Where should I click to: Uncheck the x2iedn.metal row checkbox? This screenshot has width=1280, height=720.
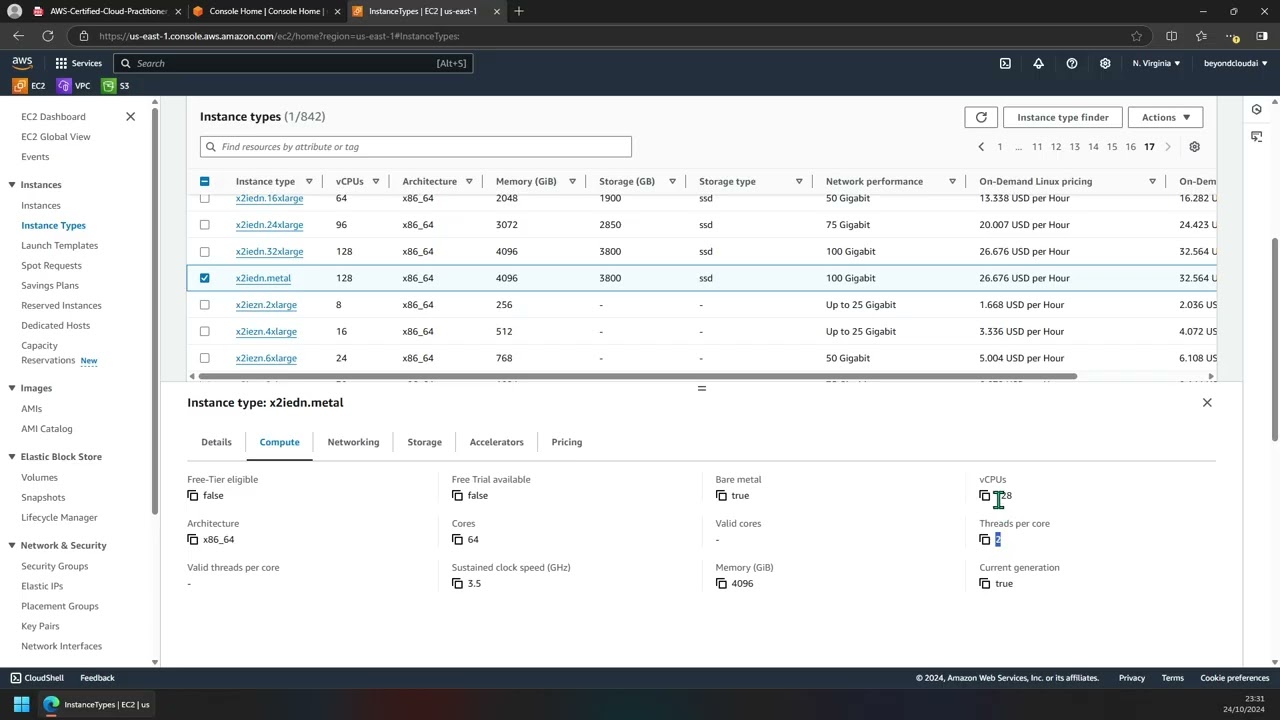point(204,278)
